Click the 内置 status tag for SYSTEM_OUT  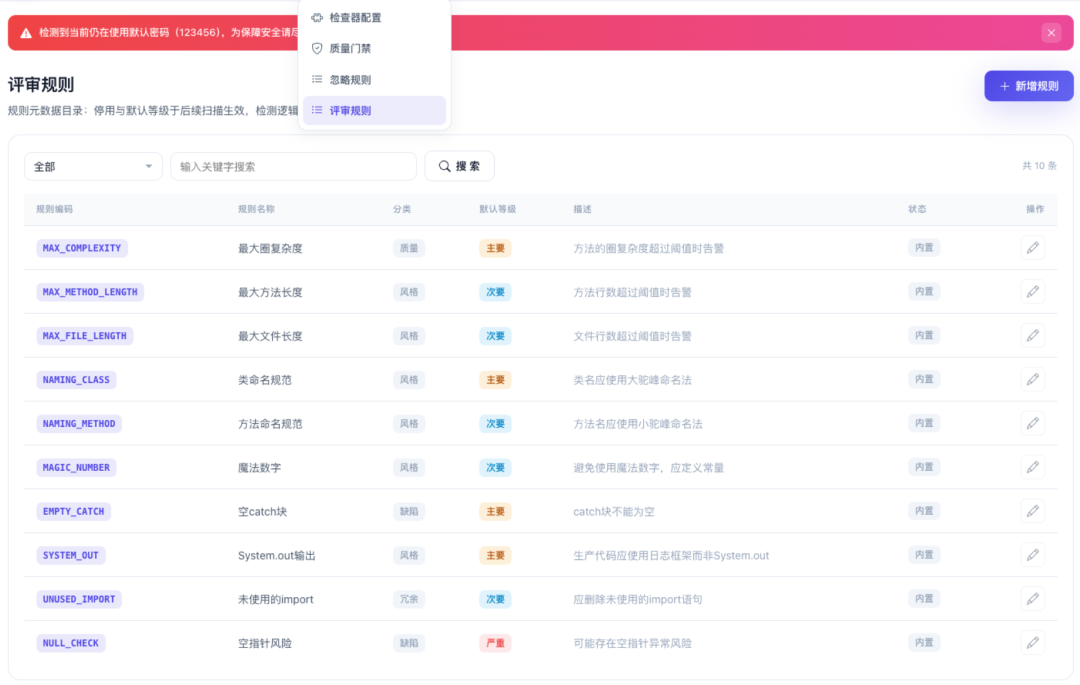click(x=924, y=555)
